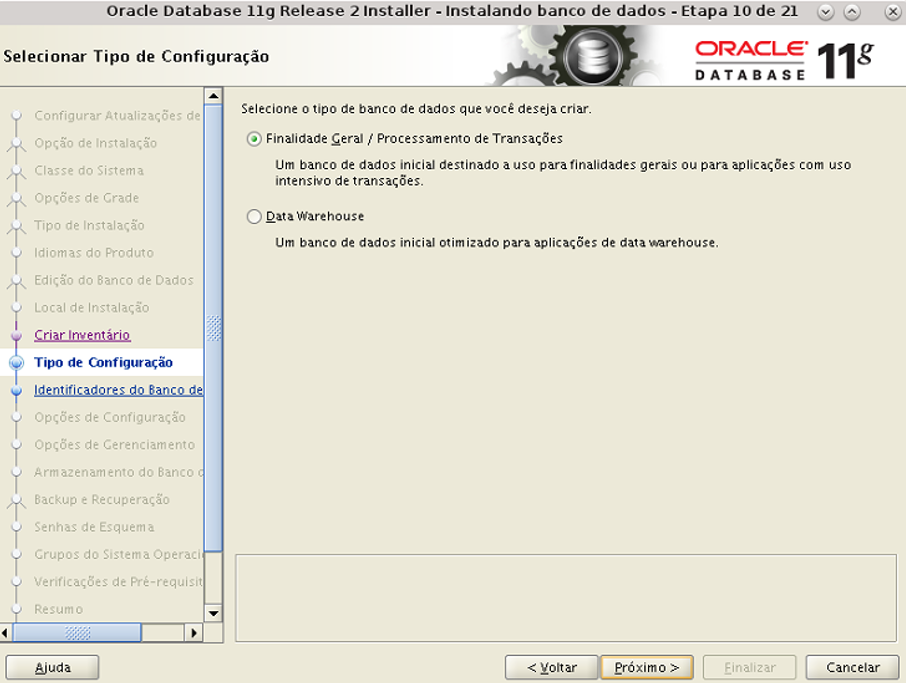Minimize the installer window via title bar
The width and height of the screenshot is (906, 683).
(x=826, y=12)
